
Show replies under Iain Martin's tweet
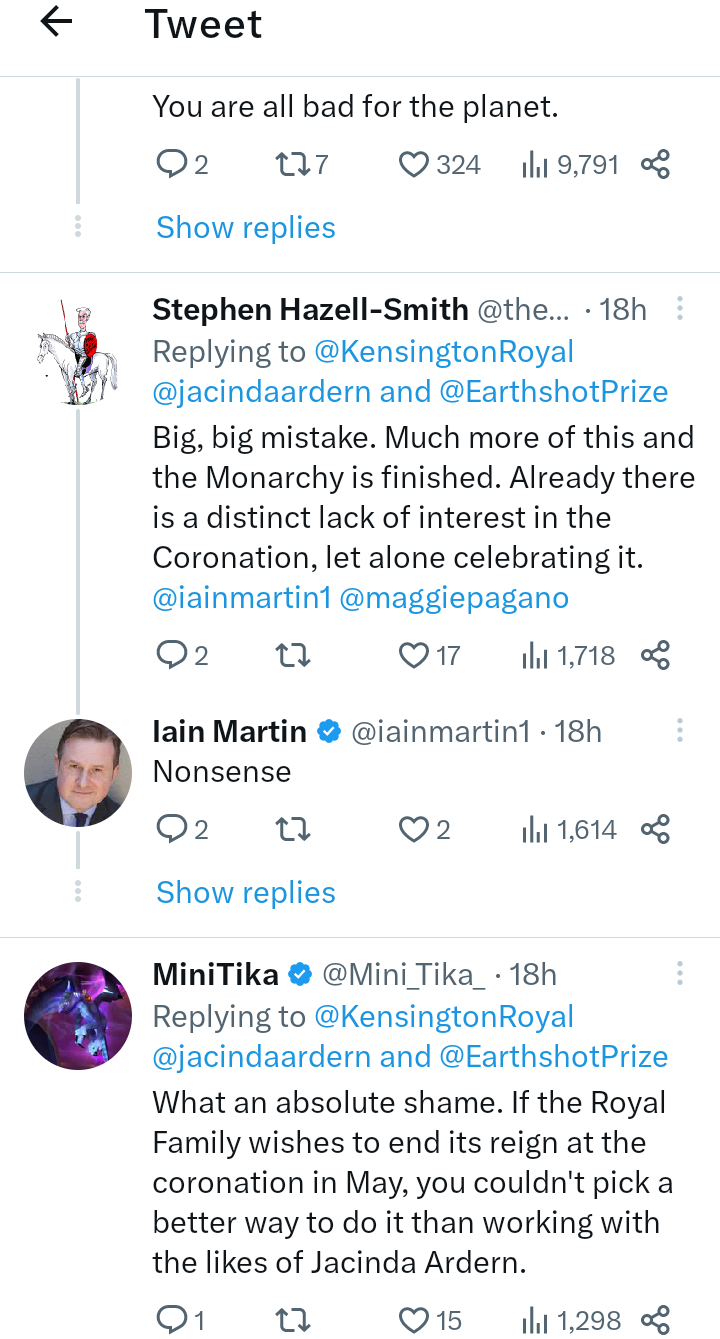[246, 893]
